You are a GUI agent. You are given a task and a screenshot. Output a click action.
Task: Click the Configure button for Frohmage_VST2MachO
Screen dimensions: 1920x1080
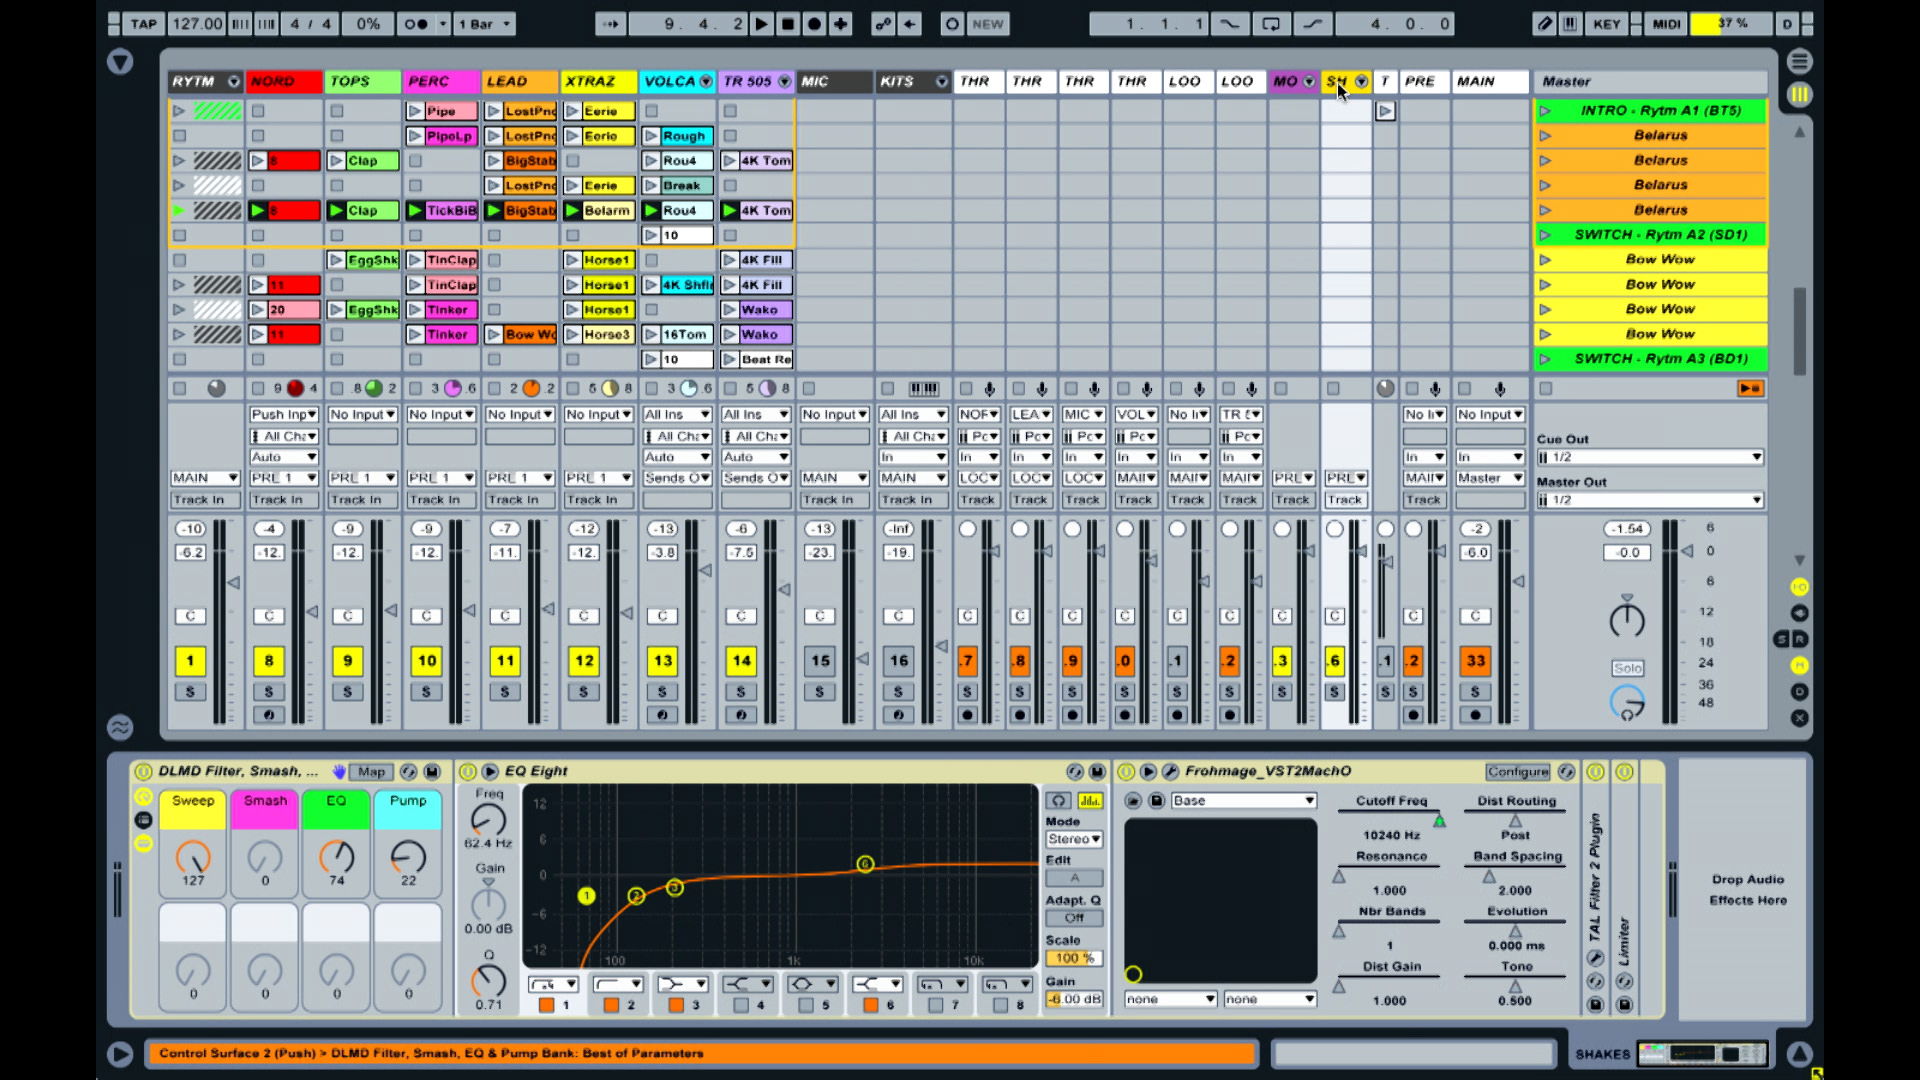click(1513, 771)
